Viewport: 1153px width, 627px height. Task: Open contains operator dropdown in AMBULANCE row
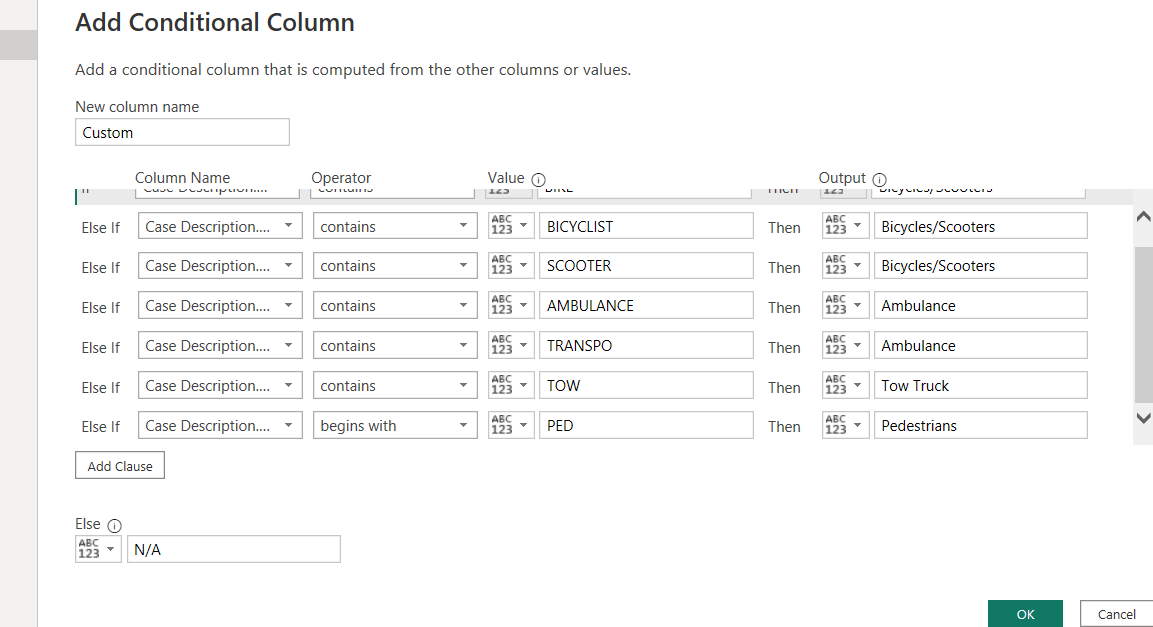pyautogui.click(x=395, y=305)
